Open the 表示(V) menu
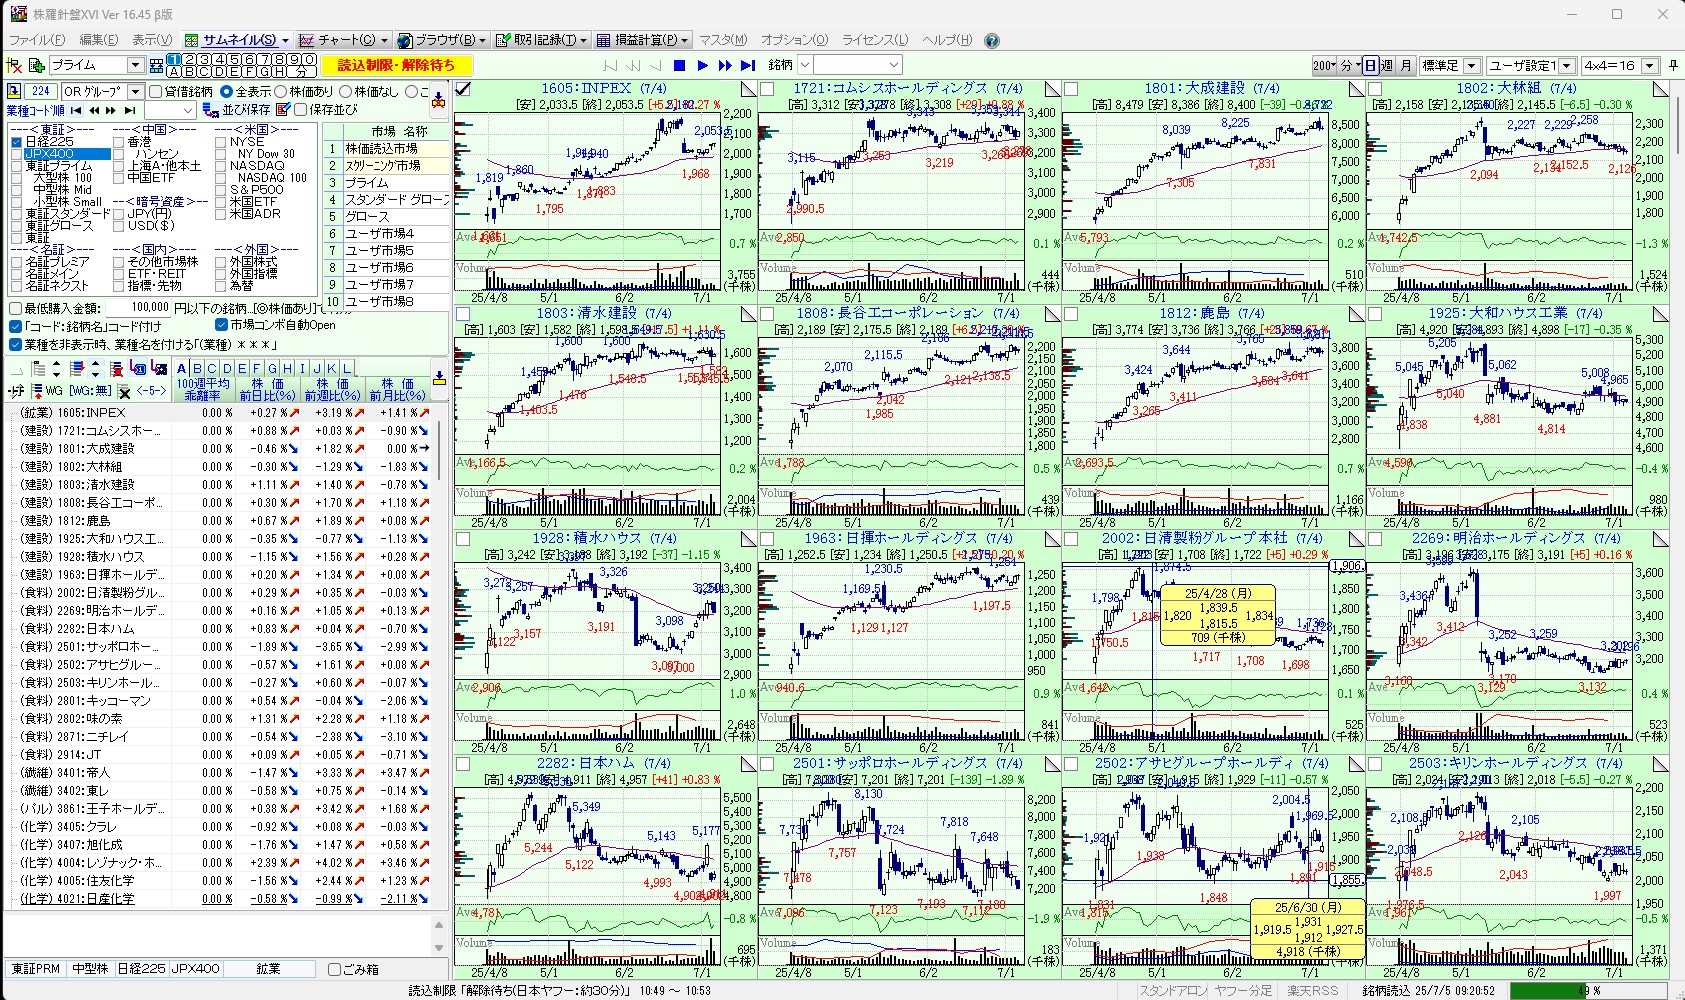Screen dimensions: 1685x1000 pyautogui.click(x=152, y=40)
